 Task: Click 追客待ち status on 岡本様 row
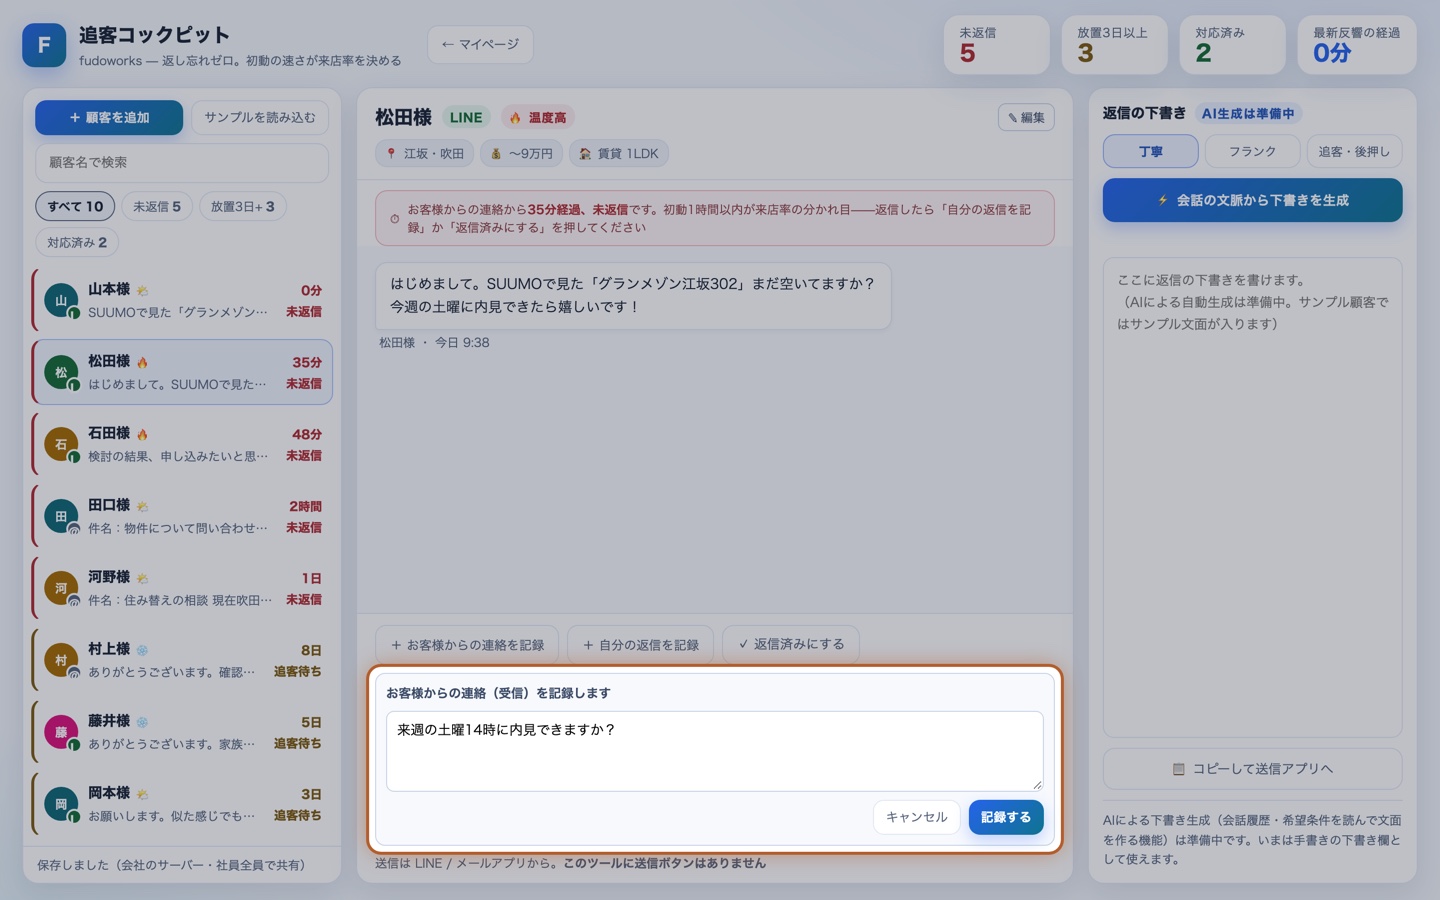298,815
